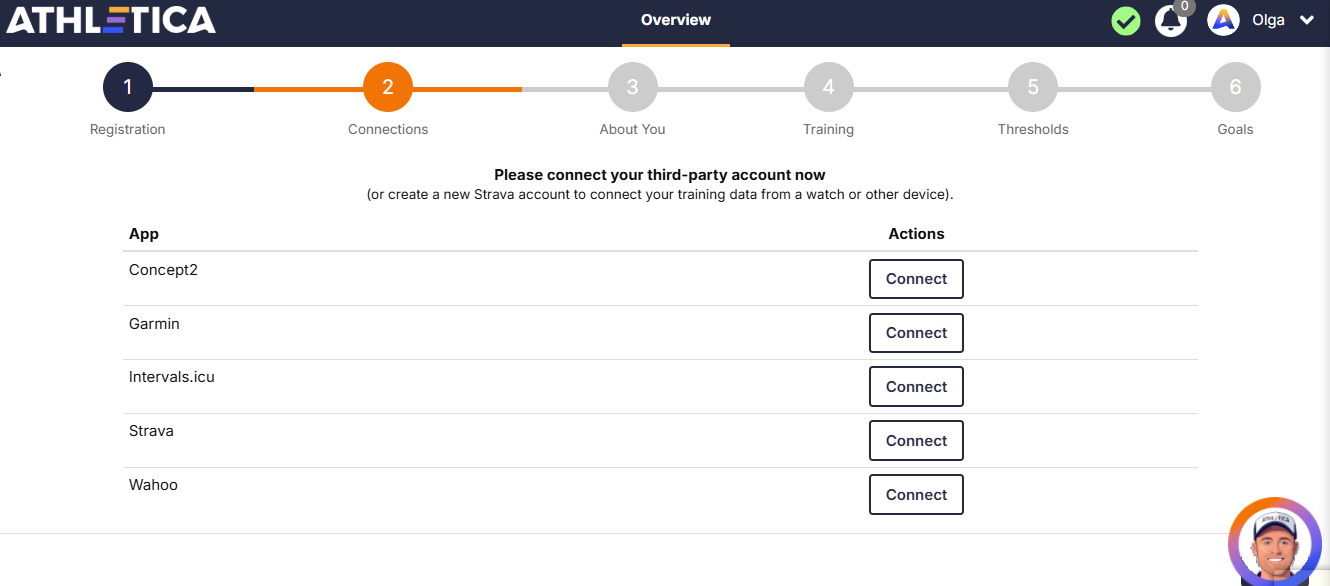Connect the Strava account

click(916, 441)
